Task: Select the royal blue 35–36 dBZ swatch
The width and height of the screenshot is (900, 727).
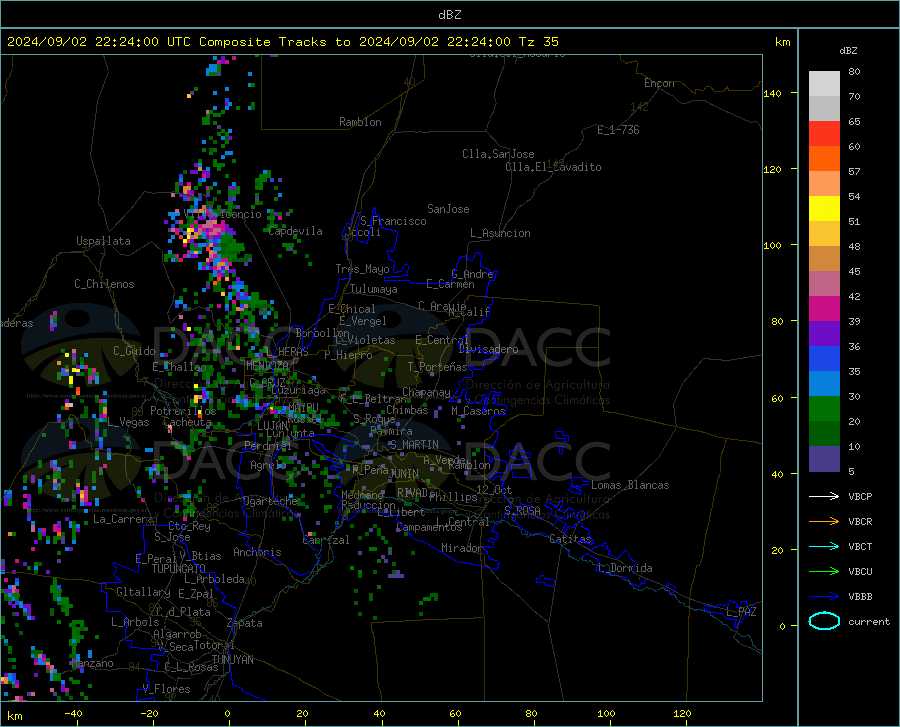Action: (x=824, y=359)
